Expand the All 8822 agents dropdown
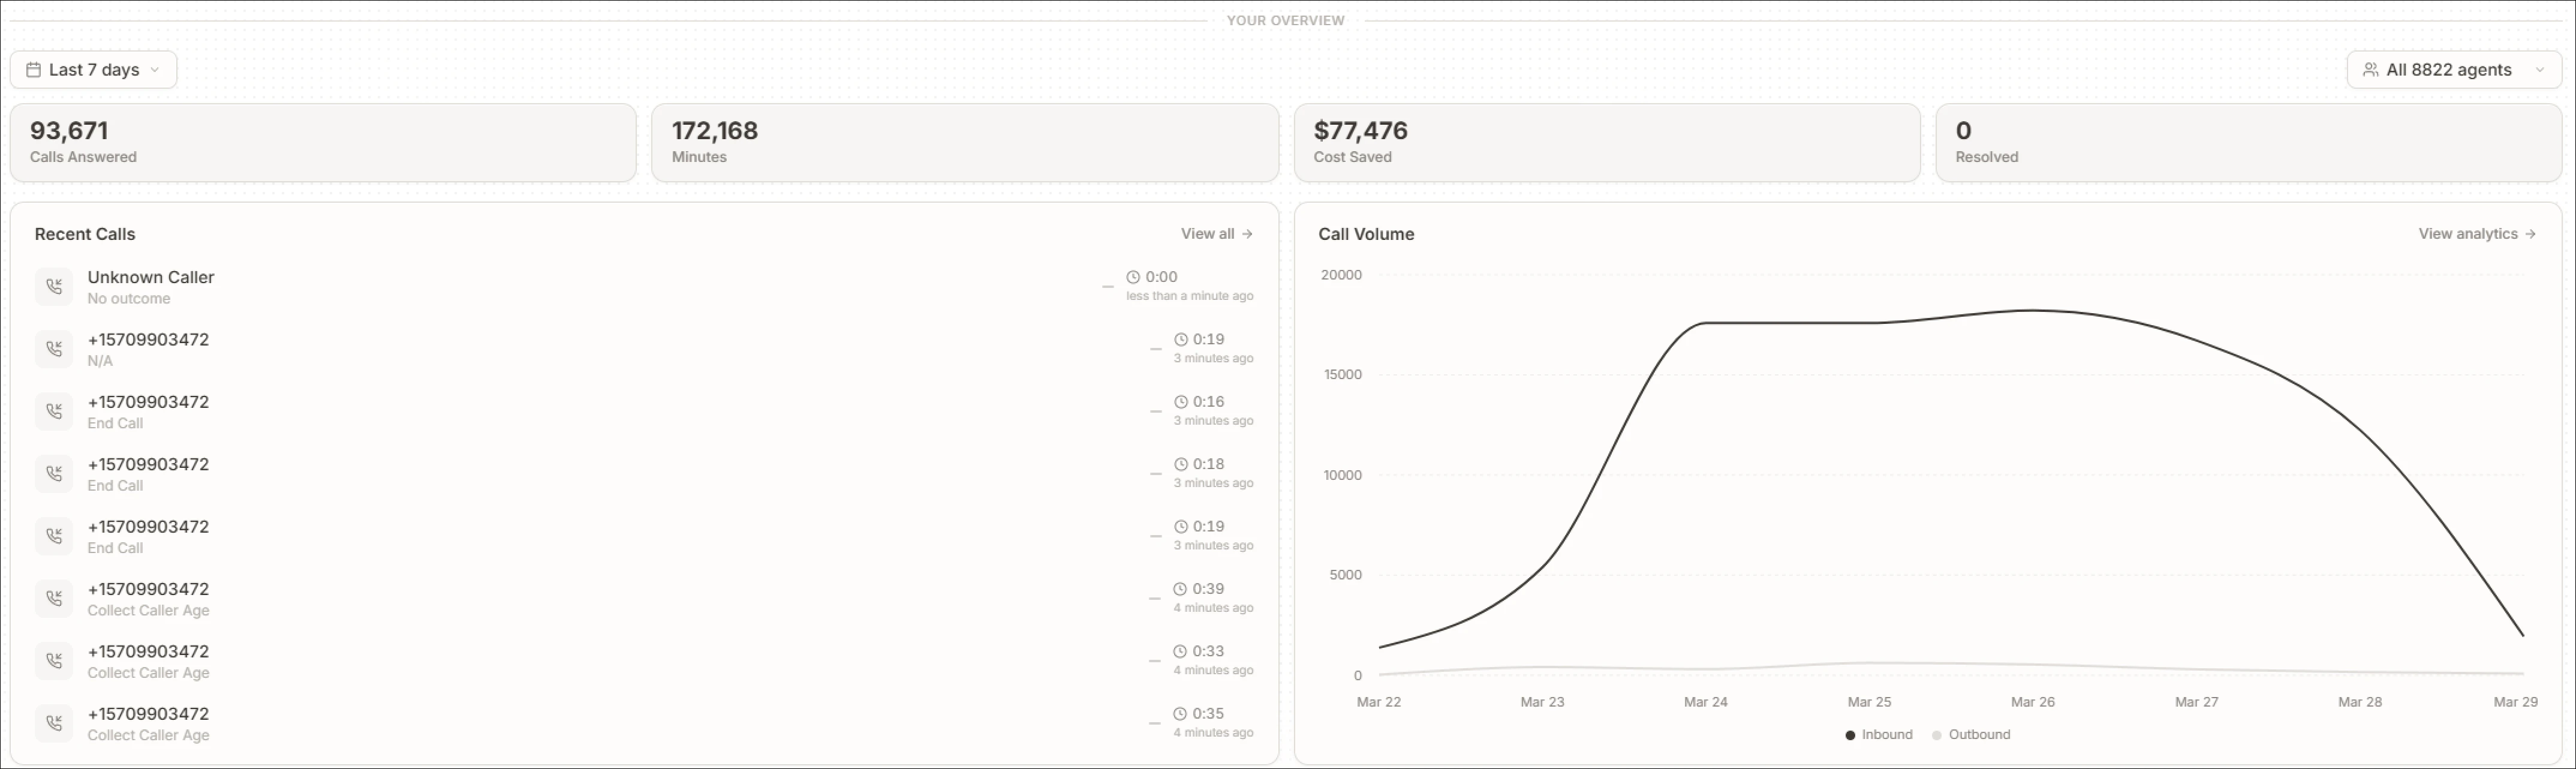Screen dimensions: 2576x769 click(x=2448, y=70)
